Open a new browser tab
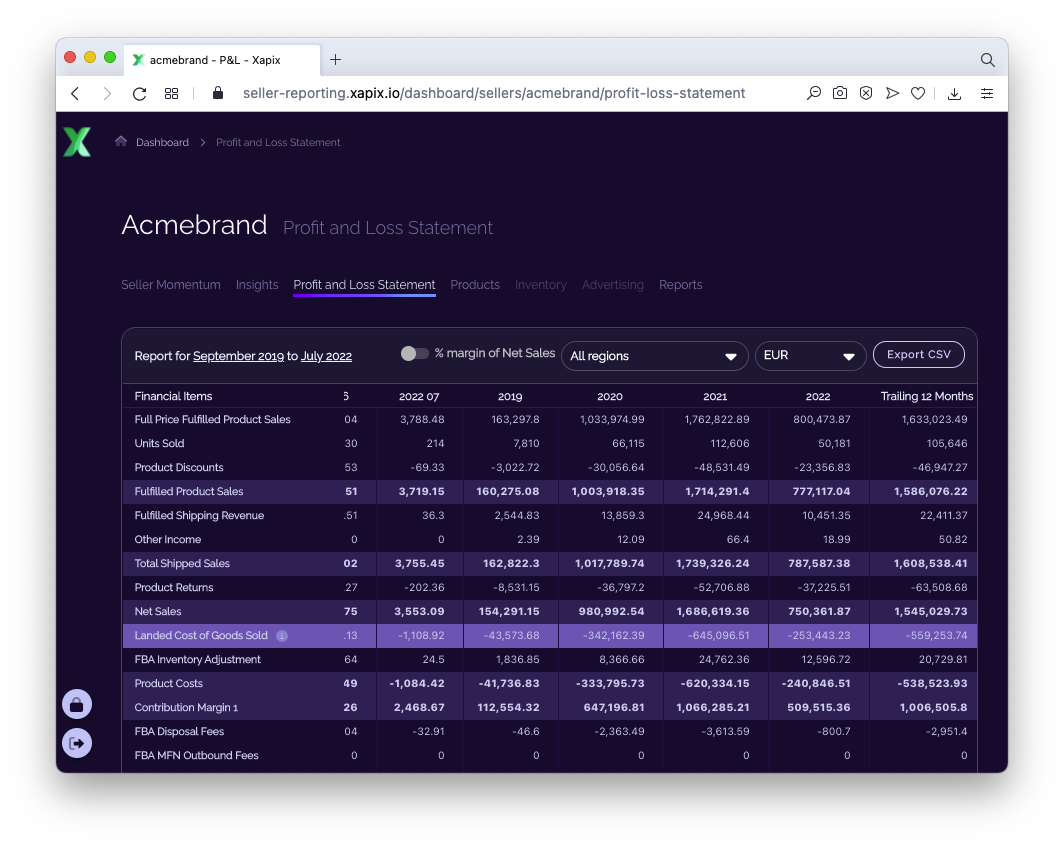Screen dimensions: 1064x847 click(x=335, y=60)
